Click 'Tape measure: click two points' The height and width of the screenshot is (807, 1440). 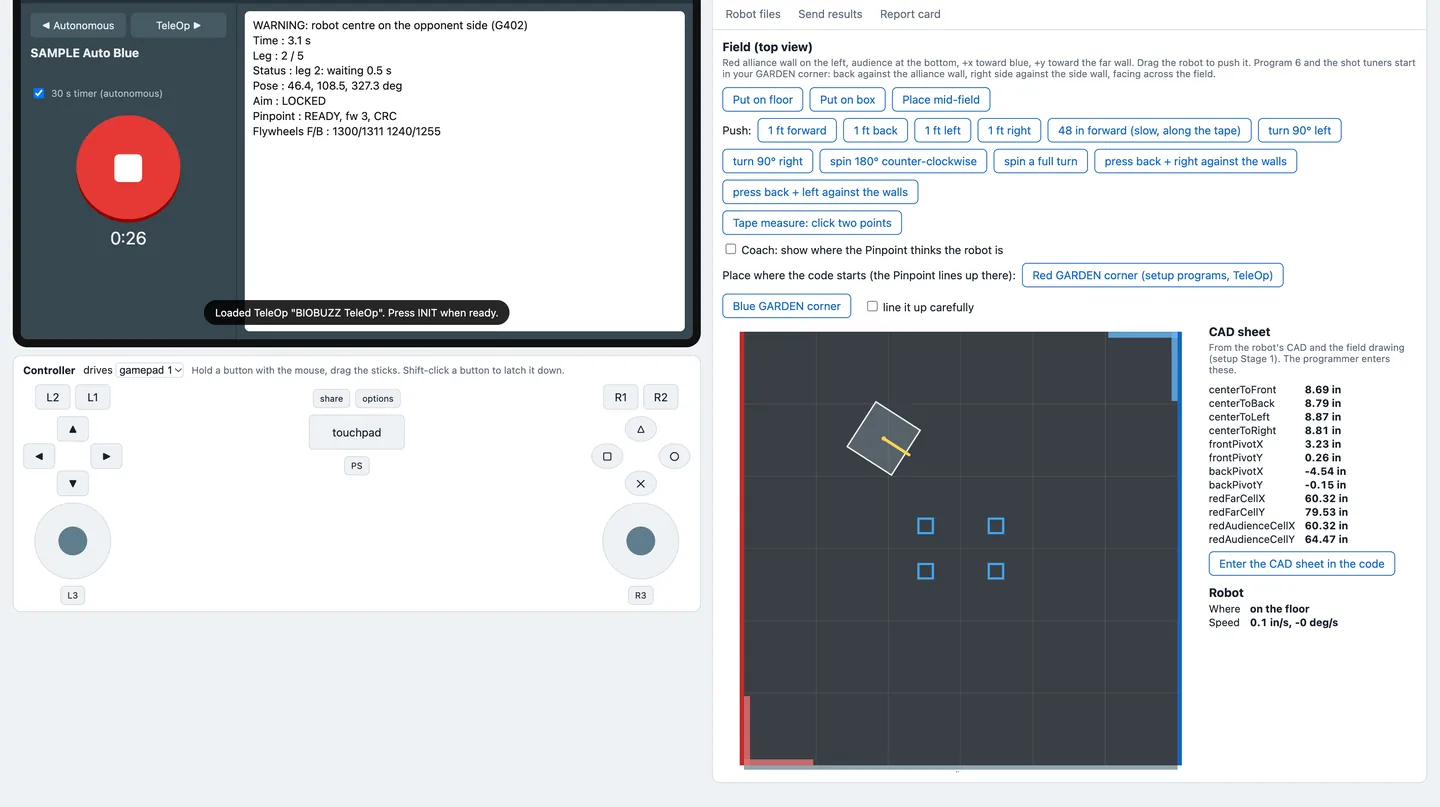click(812, 223)
